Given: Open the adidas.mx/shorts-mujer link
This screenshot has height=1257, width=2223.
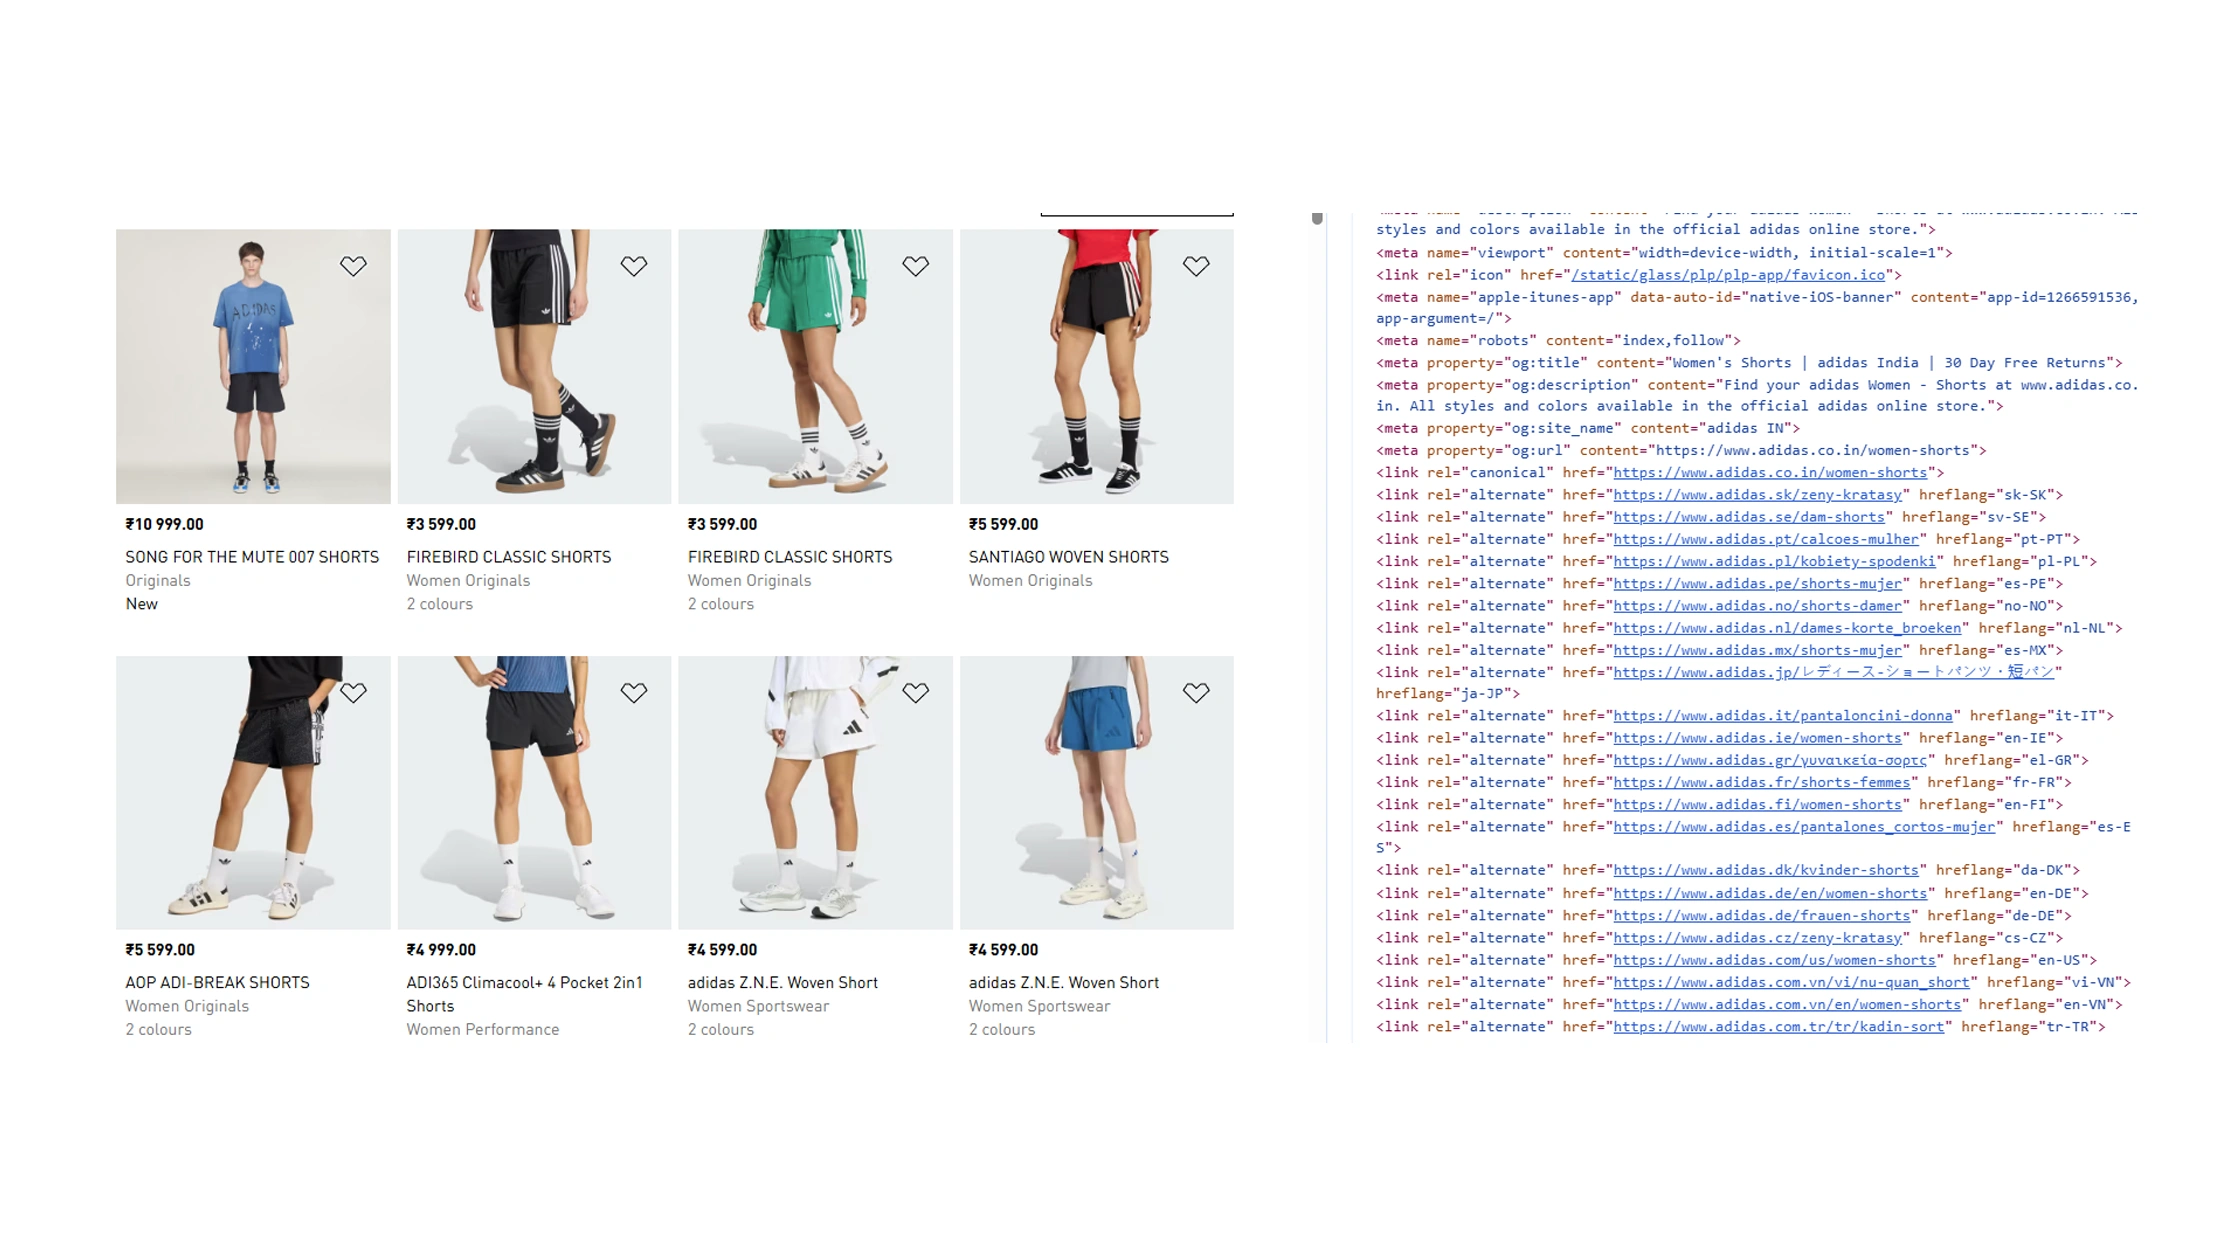Looking at the screenshot, I should pos(1756,650).
